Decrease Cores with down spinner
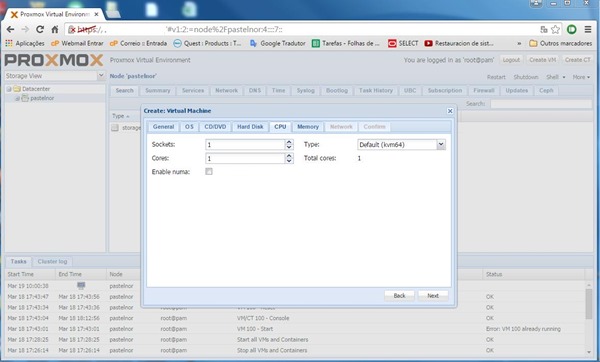Screen dimensions: 600x362 click(x=289, y=161)
